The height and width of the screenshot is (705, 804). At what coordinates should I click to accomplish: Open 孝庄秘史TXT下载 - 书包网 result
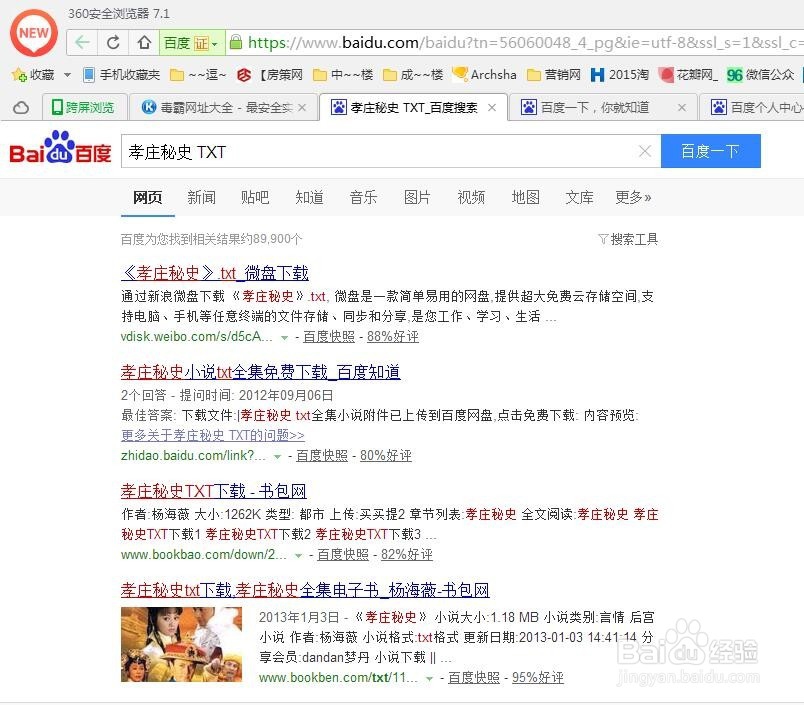(214, 491)
